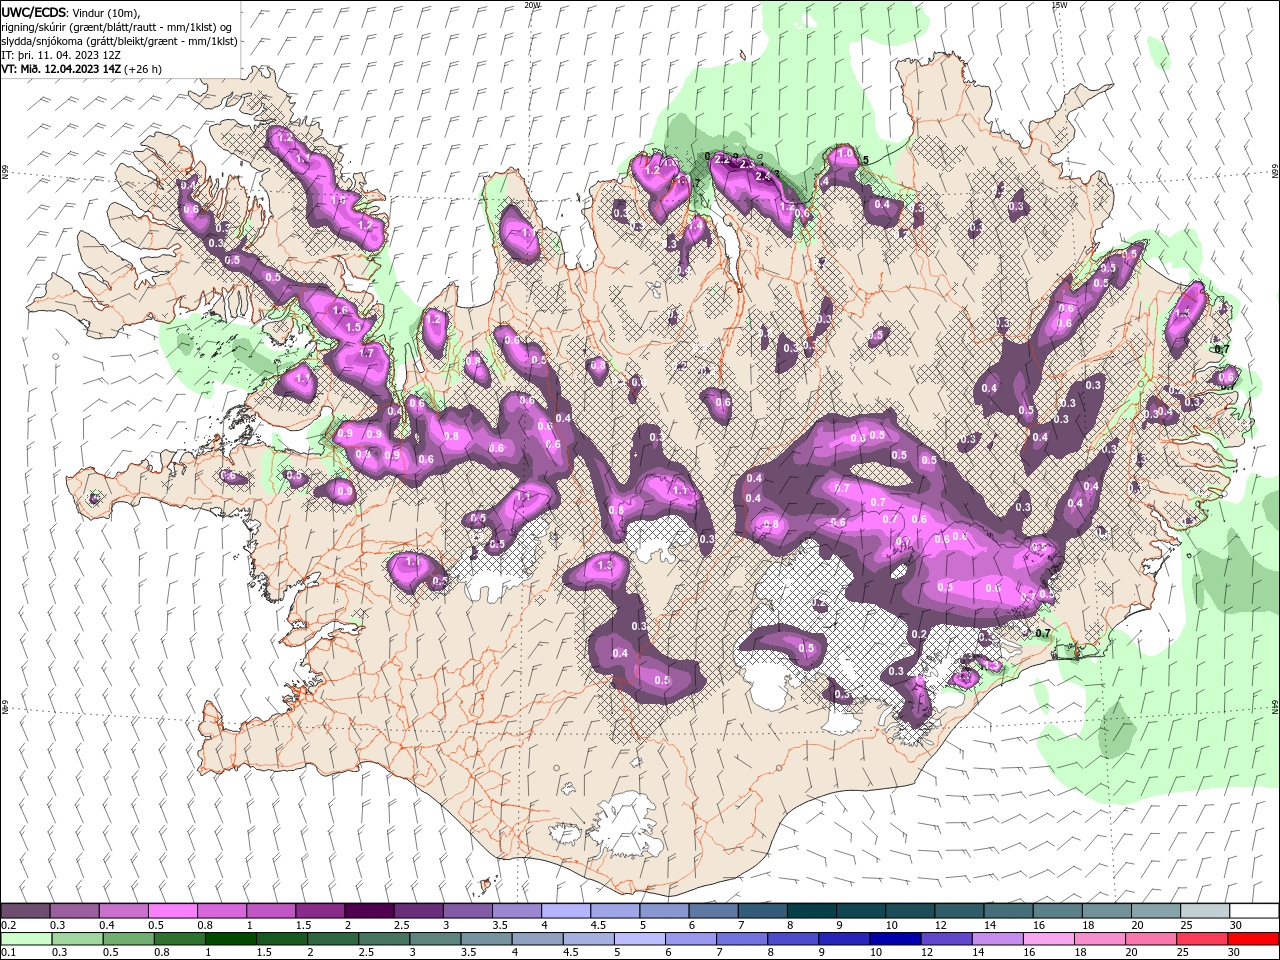Click the light lavender 4 swatch in upper legend row
This screenshot has height=960, width=1280.
pyautogui.click(x=566, y=910)
